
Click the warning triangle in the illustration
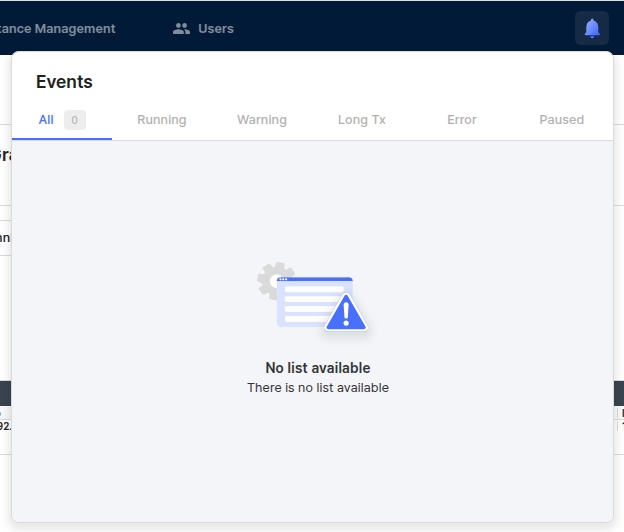pos(346,313)
